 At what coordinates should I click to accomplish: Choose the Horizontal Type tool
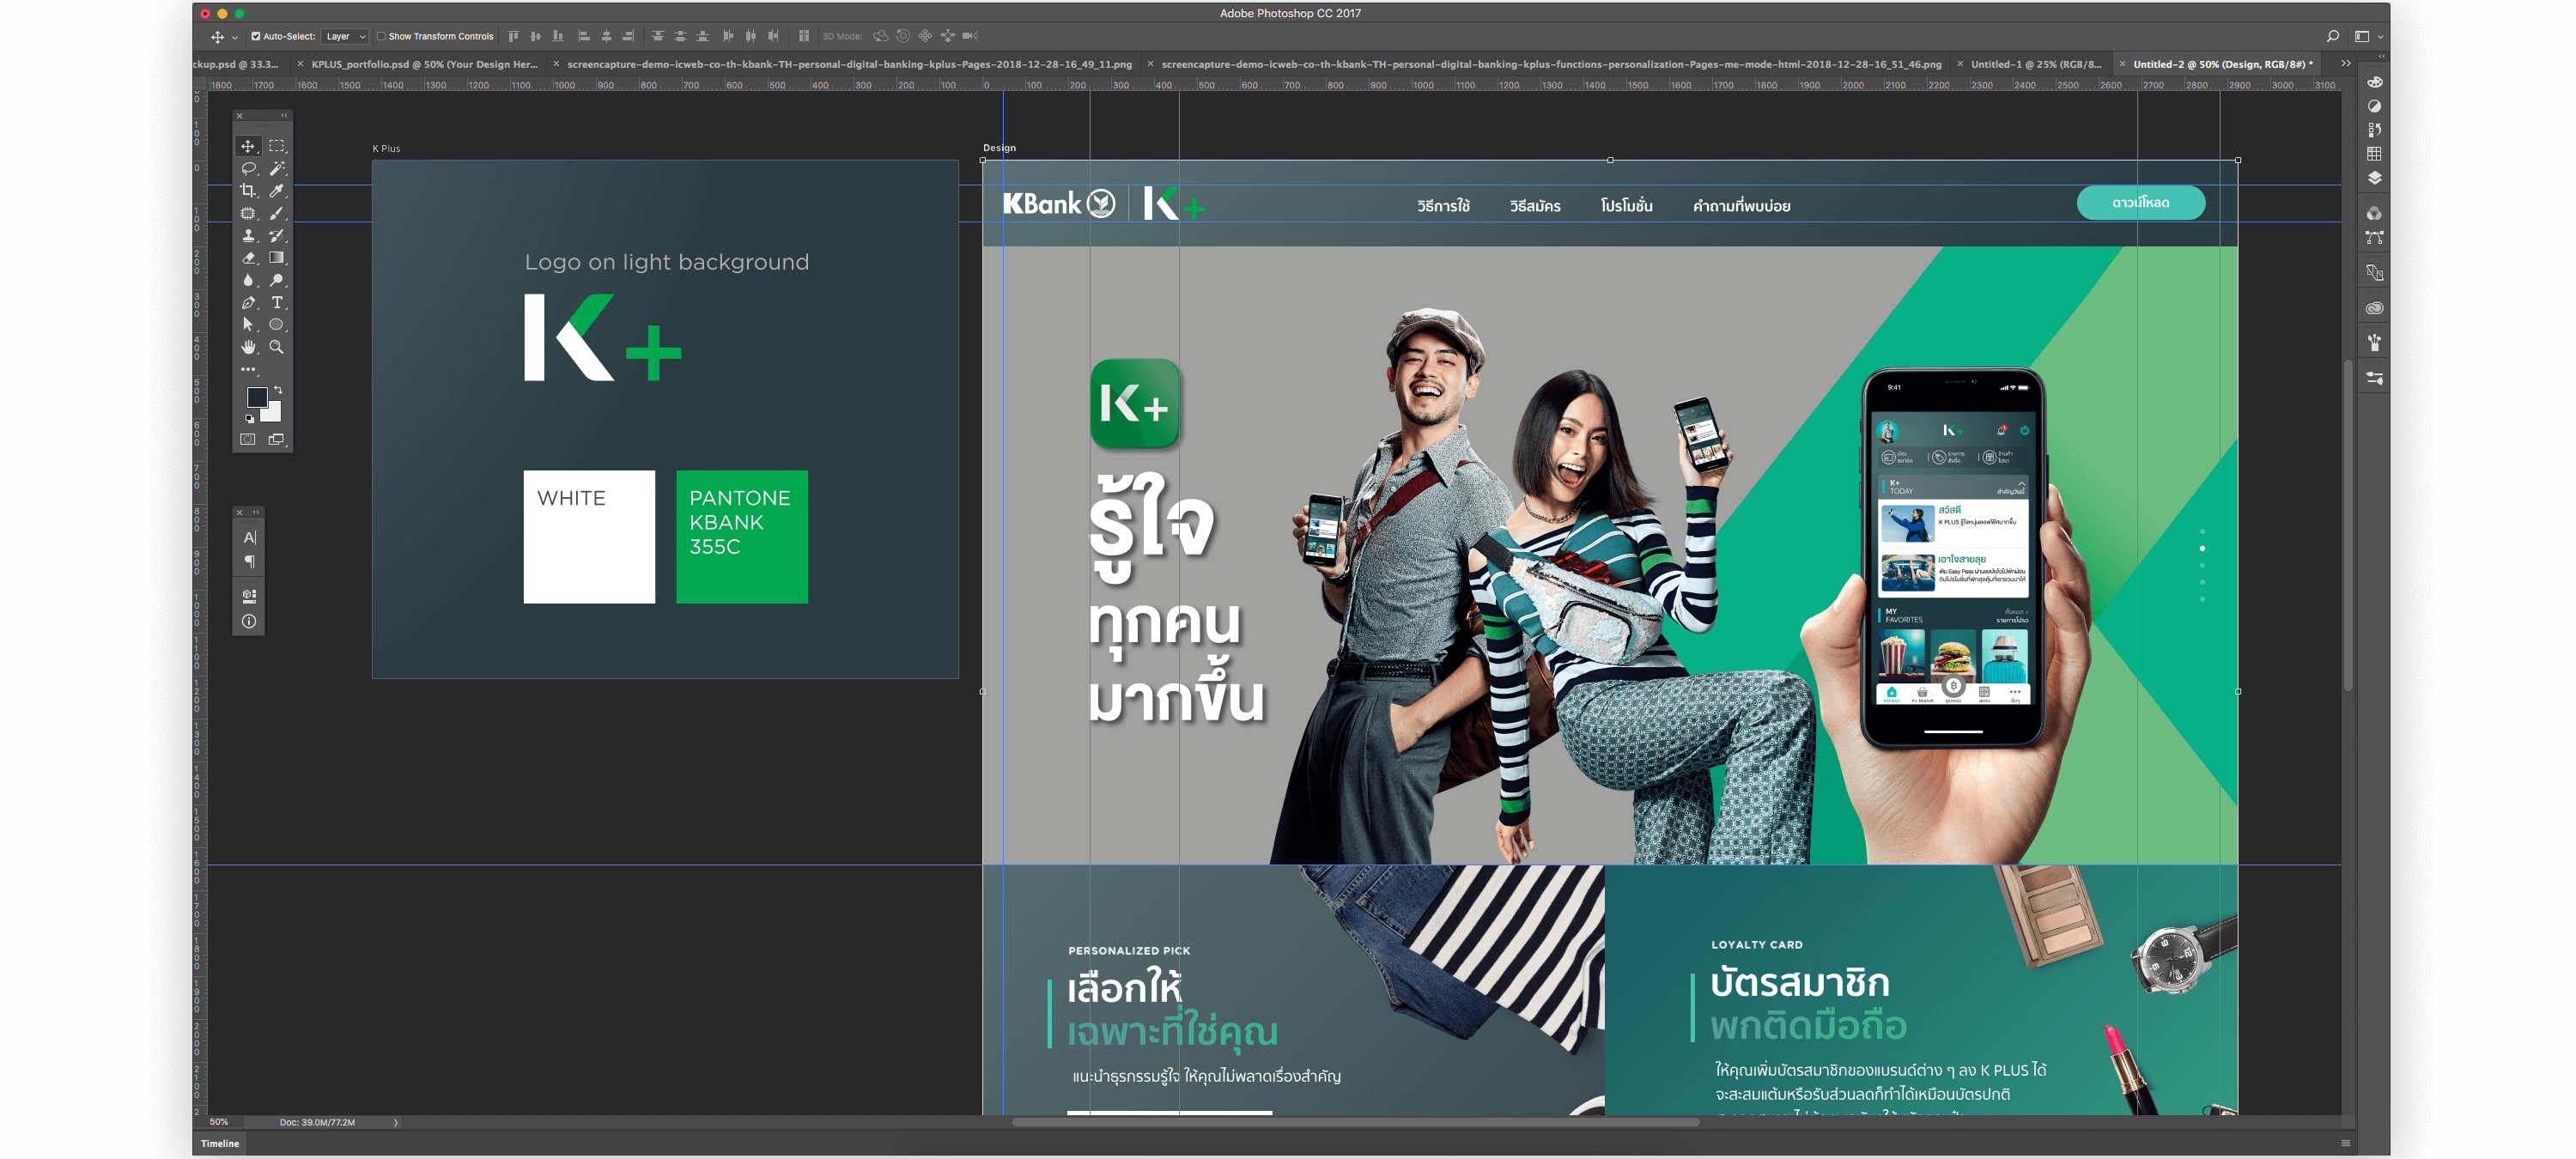[277, 302]
